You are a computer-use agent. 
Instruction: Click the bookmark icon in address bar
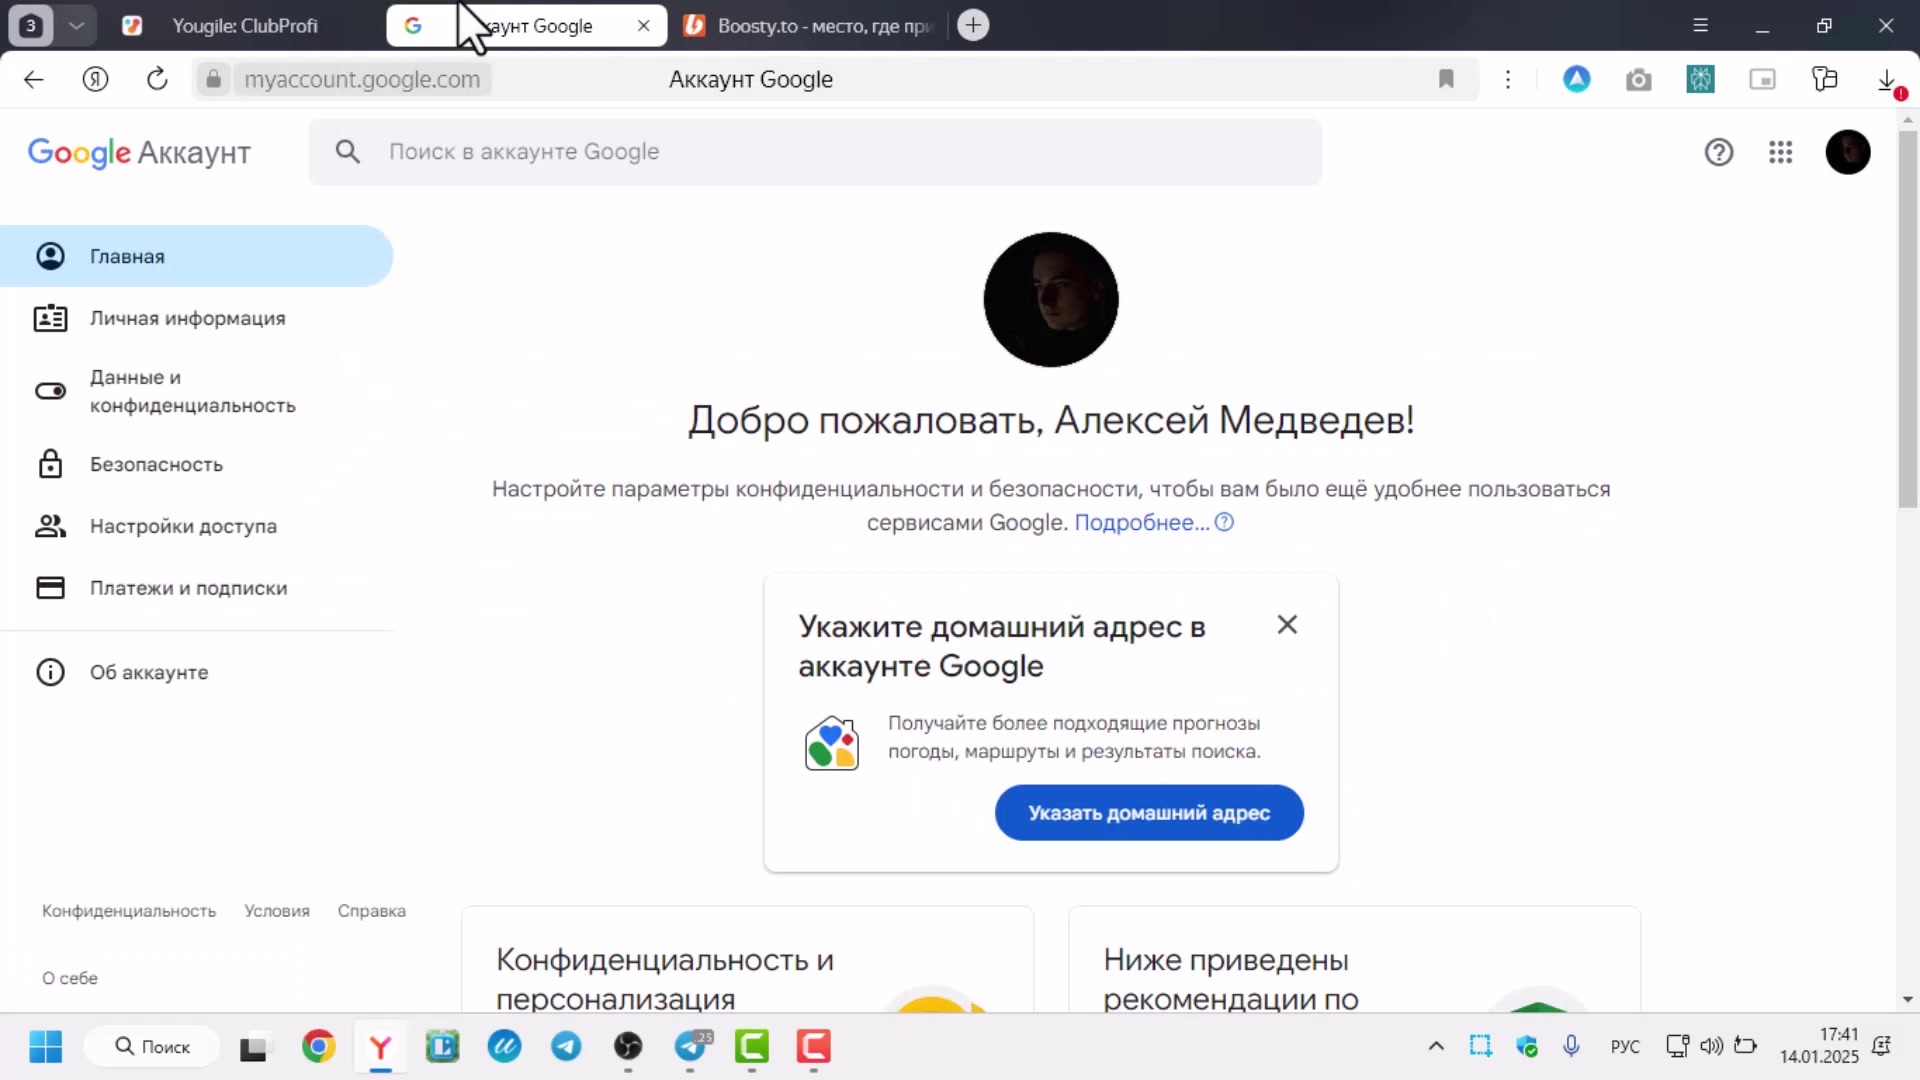pyautogui.click(x=1446, y=79)
